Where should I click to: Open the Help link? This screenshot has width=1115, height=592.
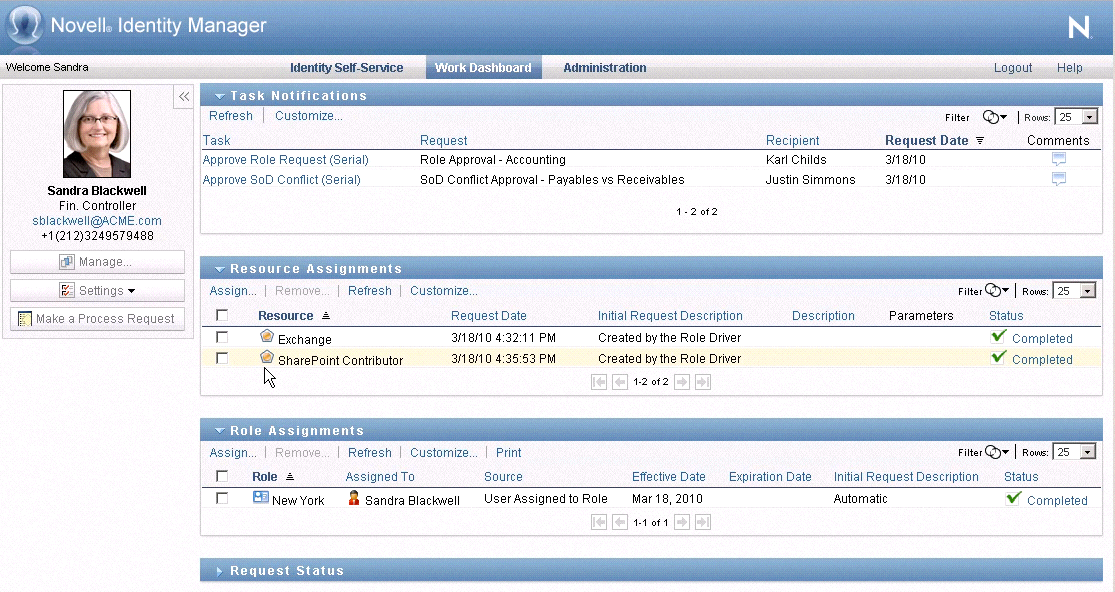tap(1069, 68)
